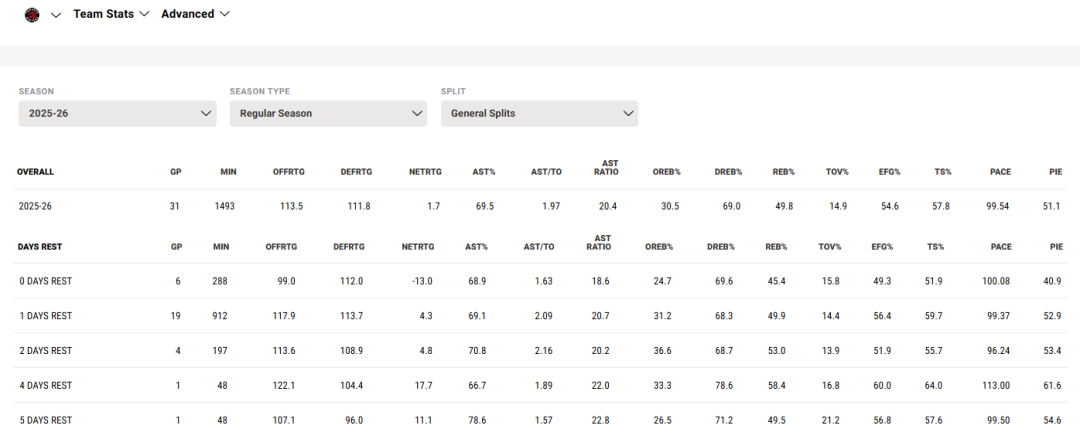The image size is (1080, 439).
Task: Open the Split dropdown showing General Splits
Action: coord(539,114)
